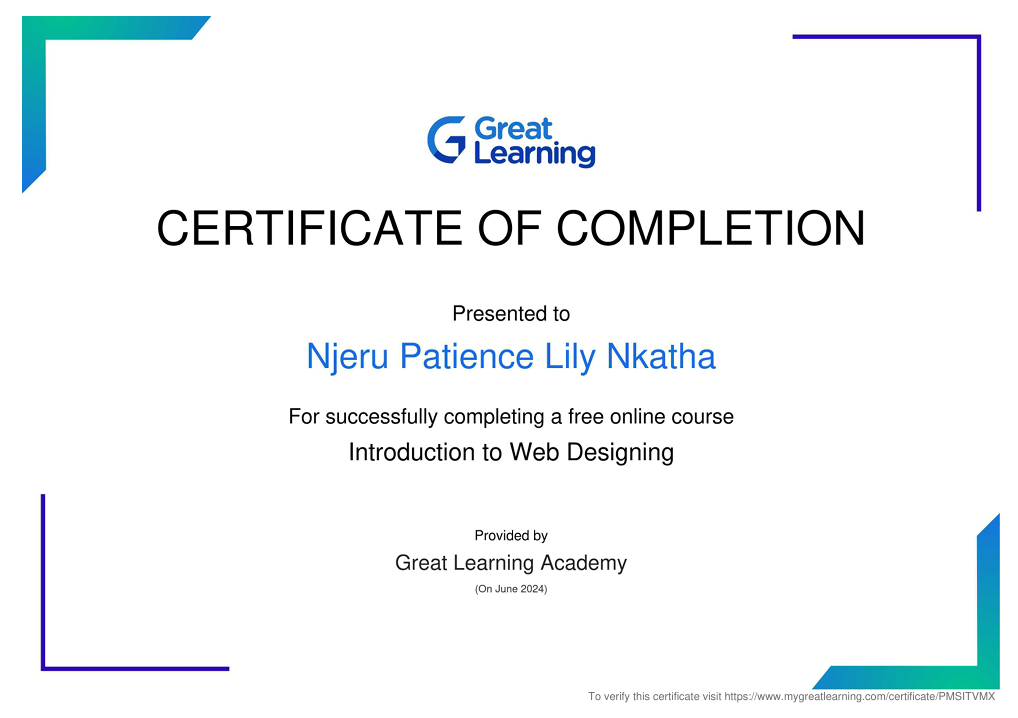This screenshot has width=1018, height=718.
Task: Click the 'CERTIFICATE OF COMPLETION' heading
Action: [511, 228]
